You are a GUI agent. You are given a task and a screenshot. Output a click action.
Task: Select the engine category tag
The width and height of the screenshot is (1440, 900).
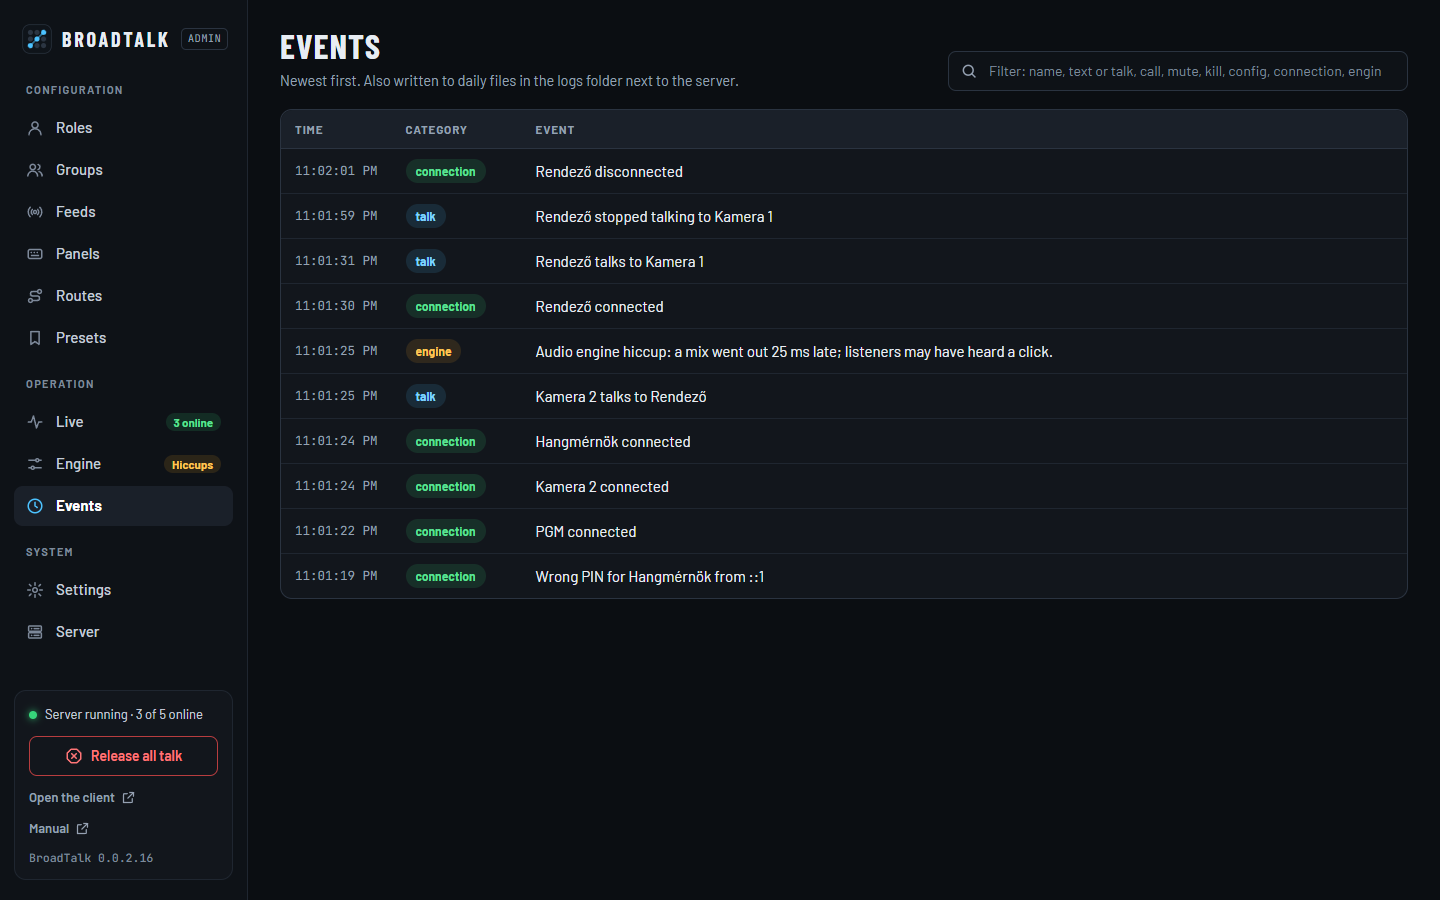tap(433, 352)
